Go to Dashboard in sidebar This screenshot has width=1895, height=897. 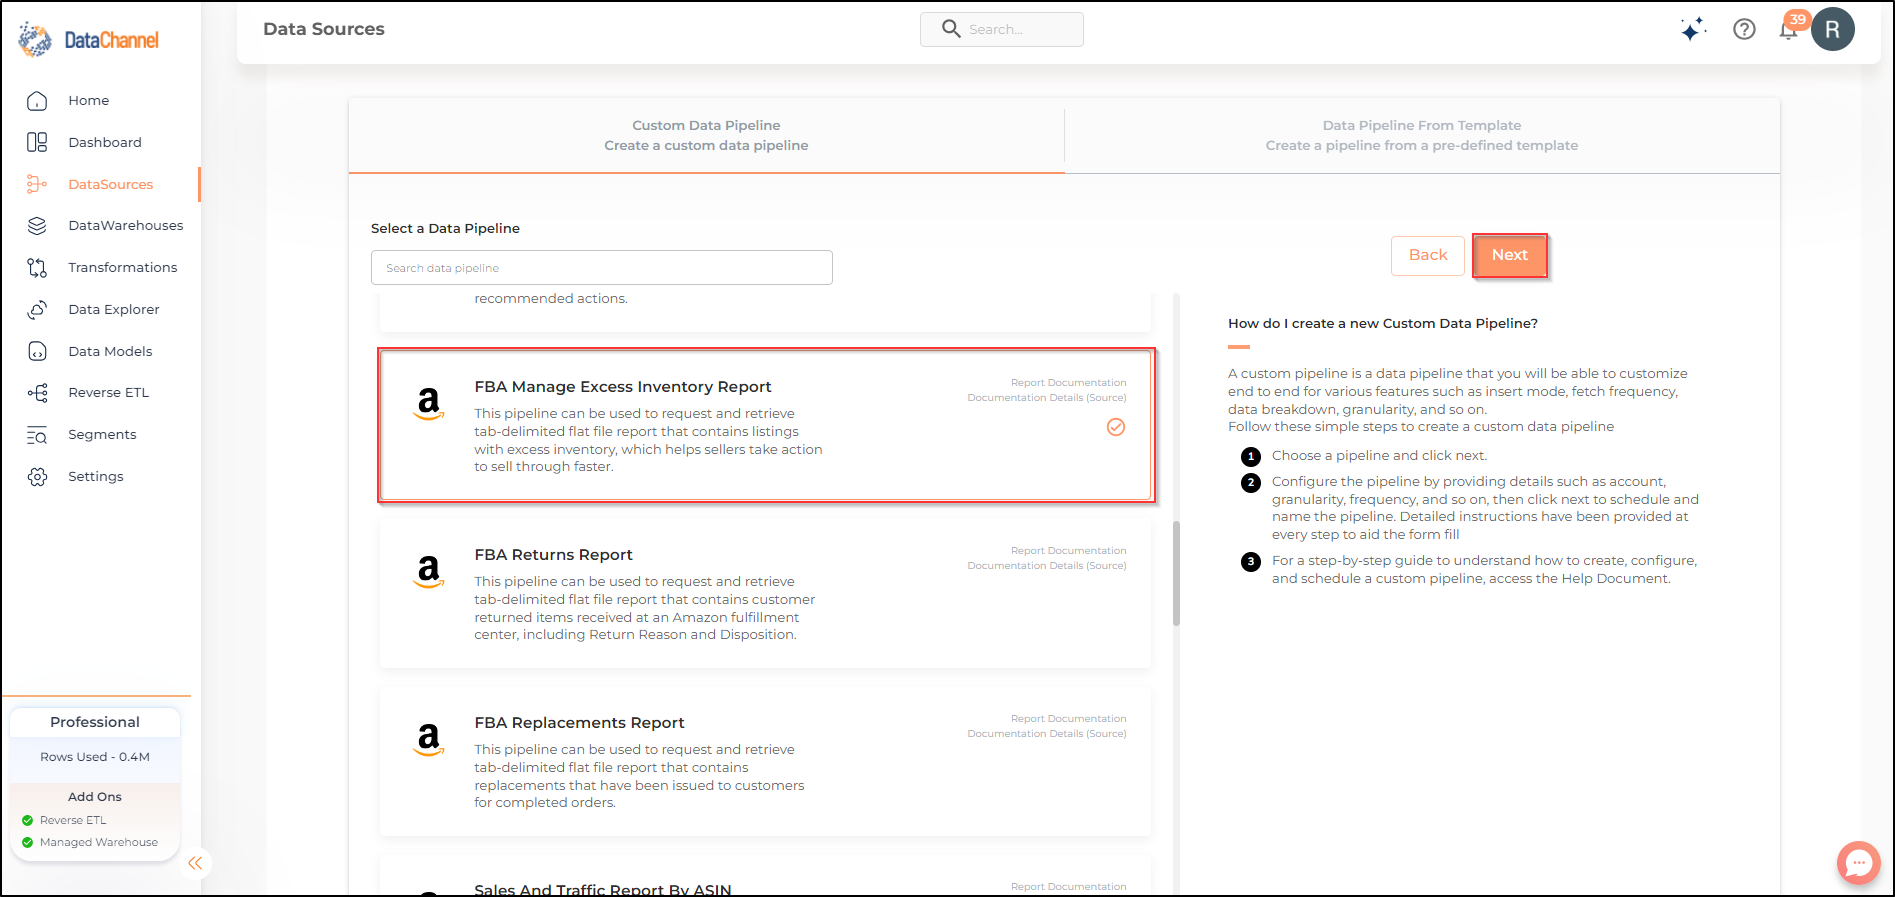[105, 142]
